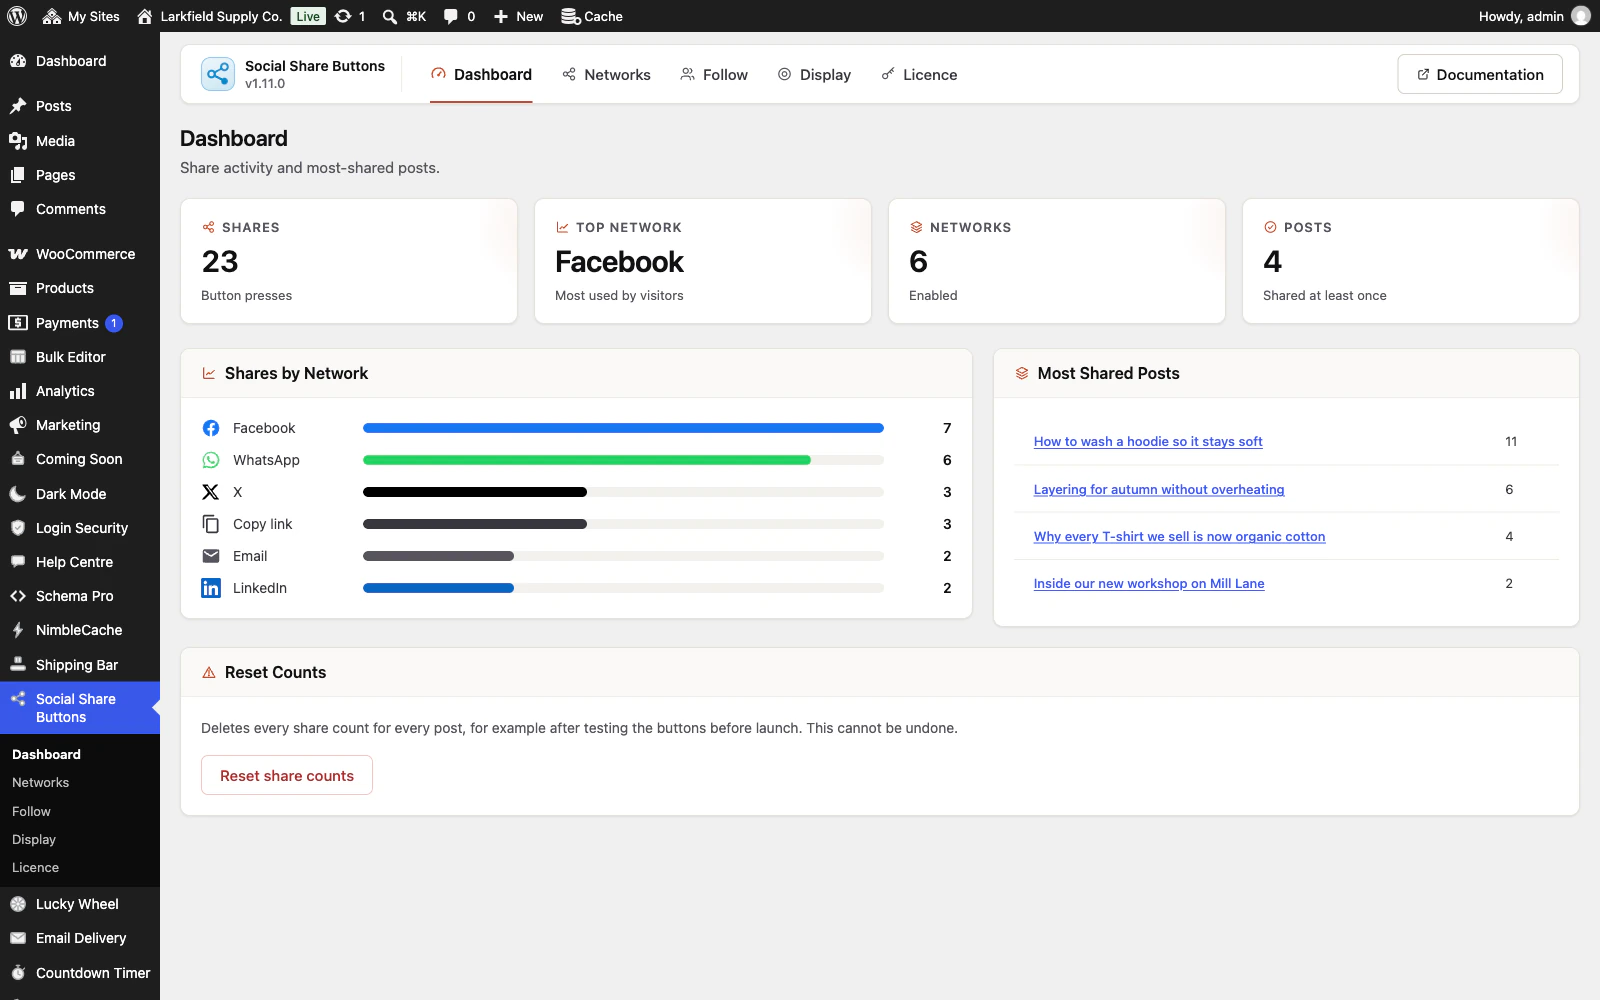Click Reset share counts button
1600x1000 pixels.
pyautogui.click(x=287, y=775)
